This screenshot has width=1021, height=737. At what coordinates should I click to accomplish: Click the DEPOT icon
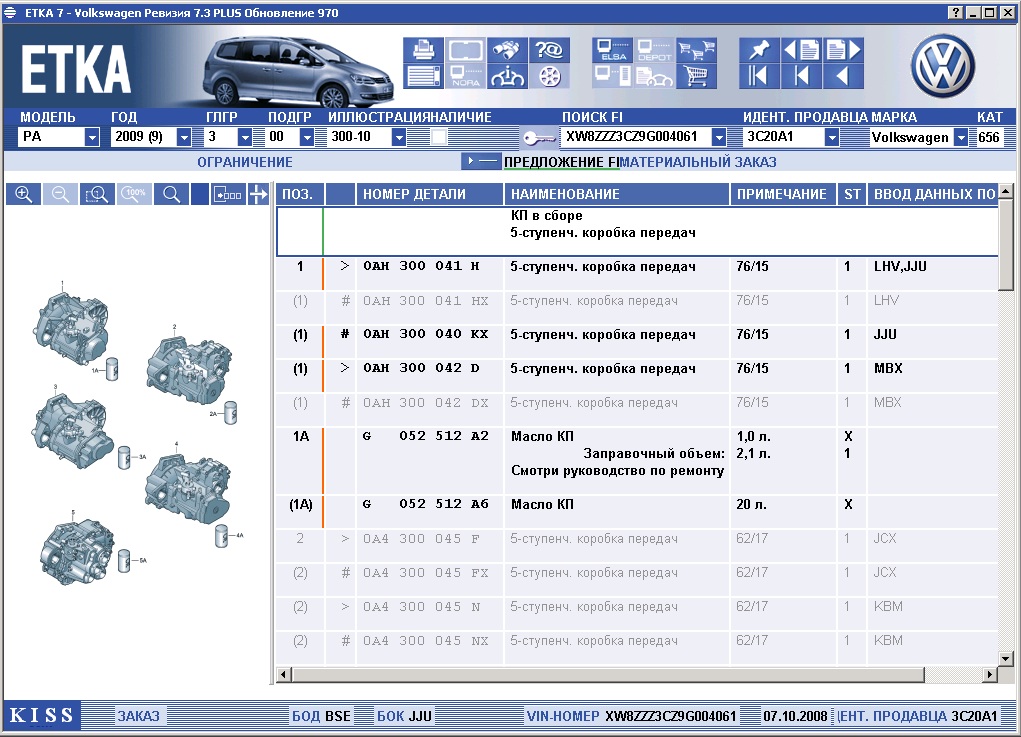tap(654, 50)
